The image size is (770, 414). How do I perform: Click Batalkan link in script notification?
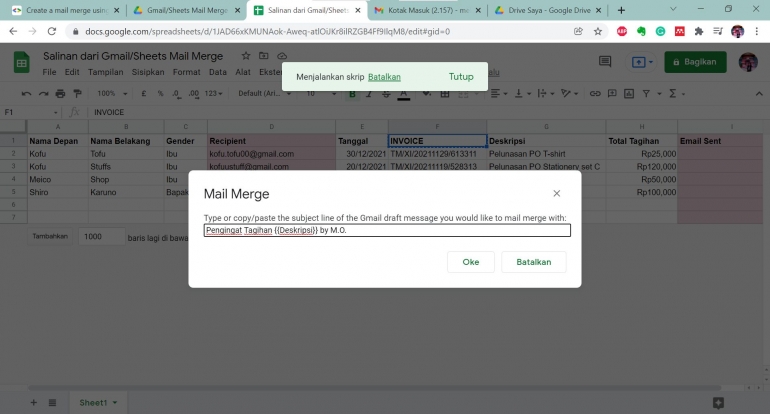click(384, 77)
